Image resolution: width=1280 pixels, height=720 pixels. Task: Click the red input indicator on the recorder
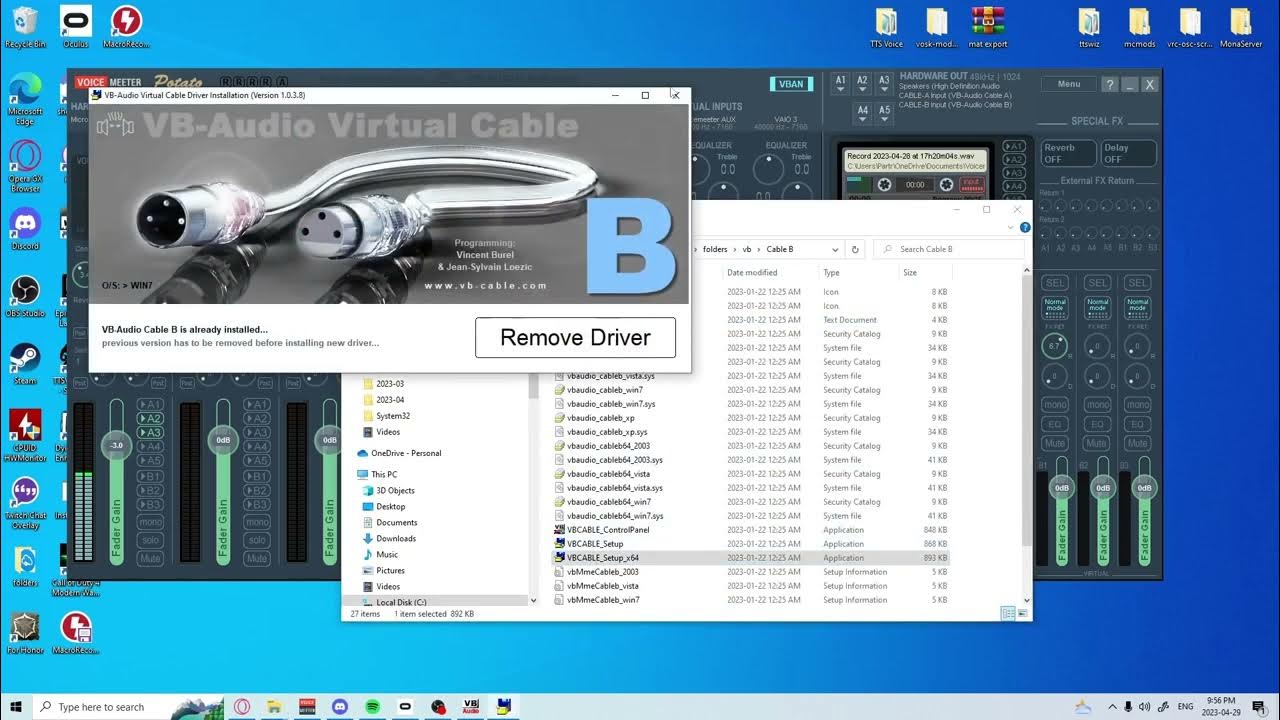973,185
